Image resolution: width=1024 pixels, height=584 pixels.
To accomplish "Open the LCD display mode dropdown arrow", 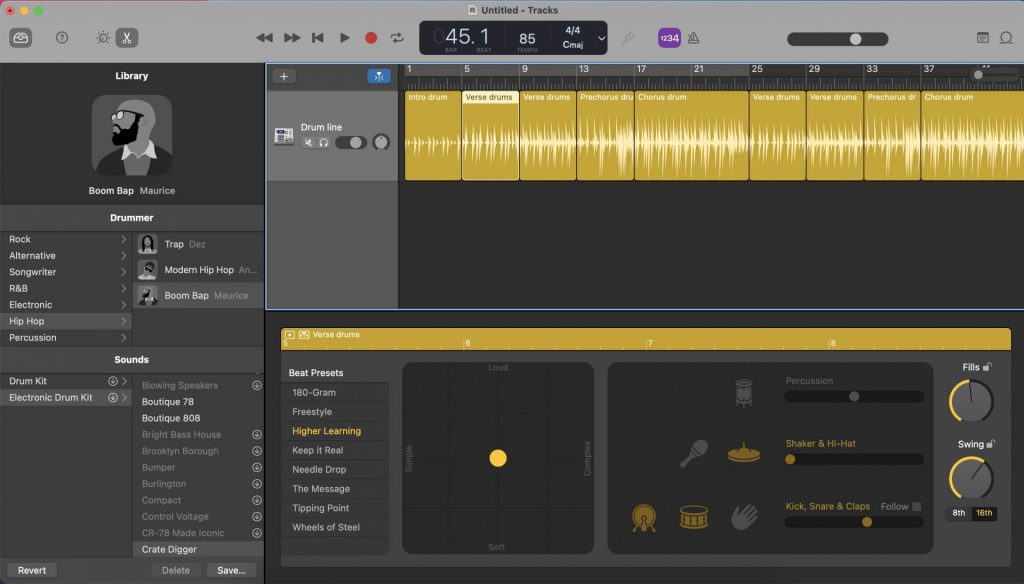I will point(601,38).
